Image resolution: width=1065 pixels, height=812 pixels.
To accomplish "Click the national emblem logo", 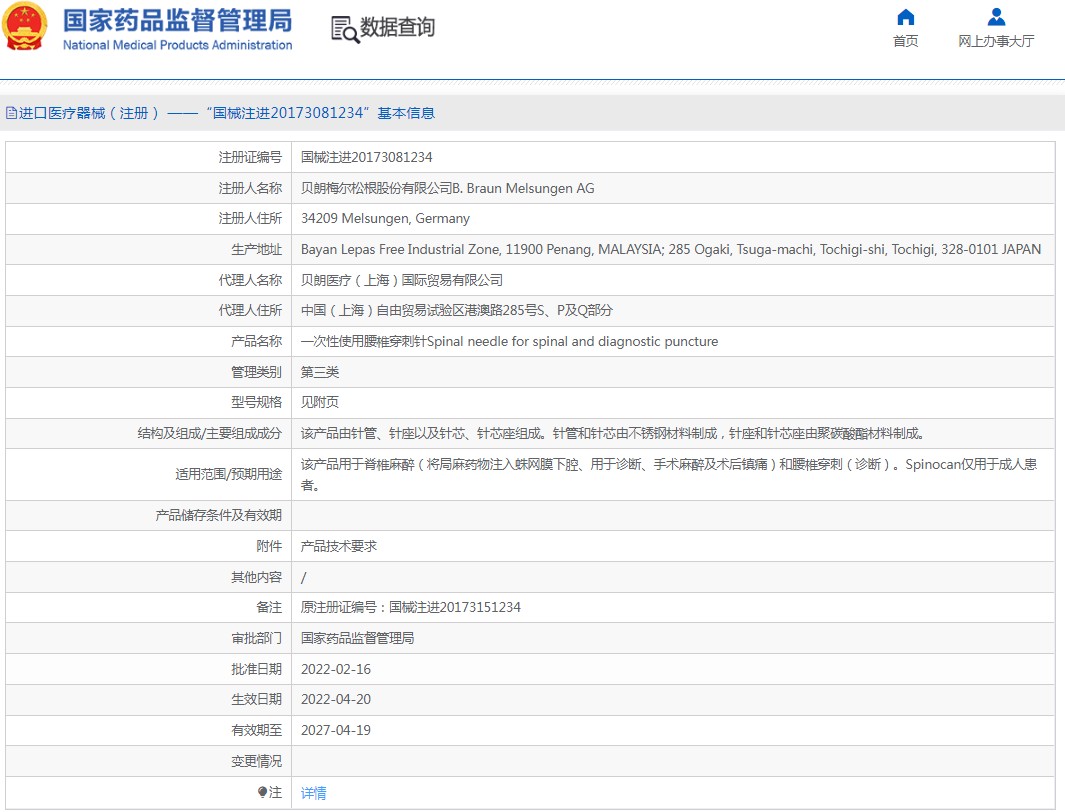I will [x=26, y=28].
